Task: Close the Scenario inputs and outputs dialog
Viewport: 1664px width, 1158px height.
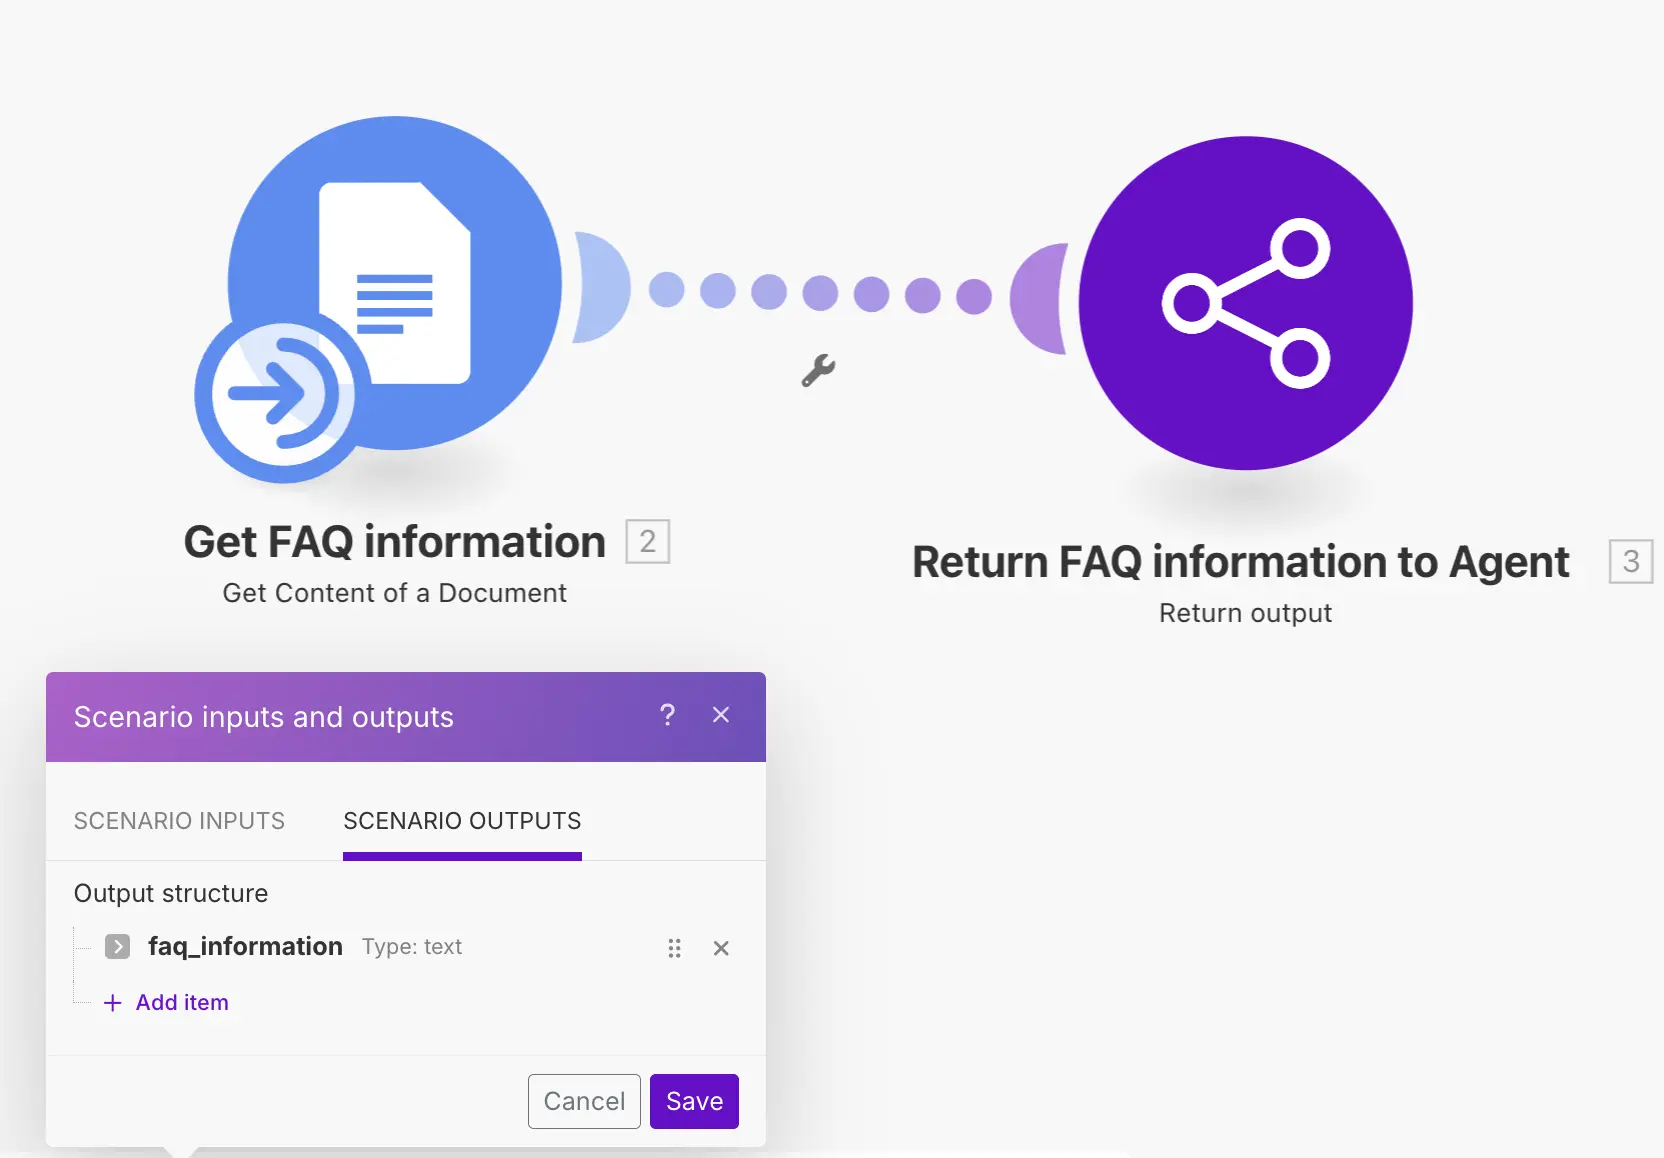Action: click(721, 715)
